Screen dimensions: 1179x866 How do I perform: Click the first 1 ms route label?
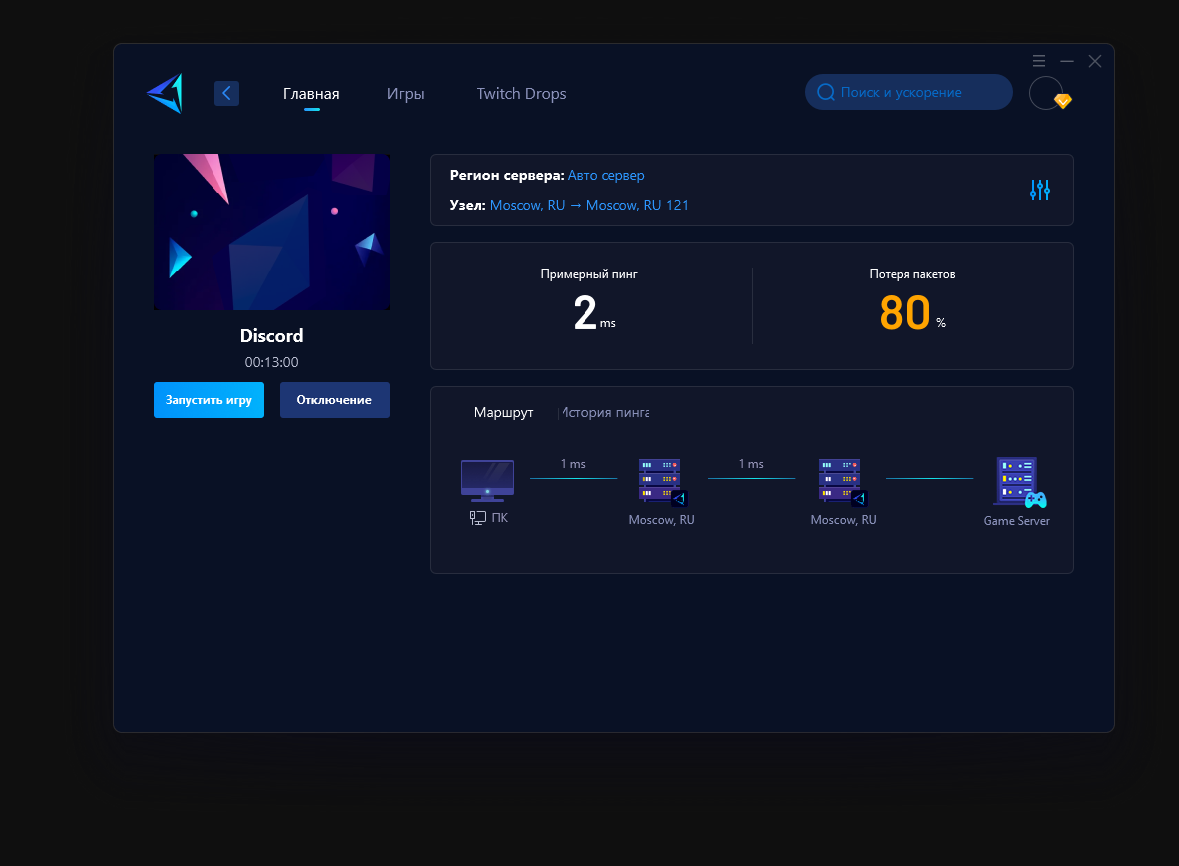coord(573,464)
